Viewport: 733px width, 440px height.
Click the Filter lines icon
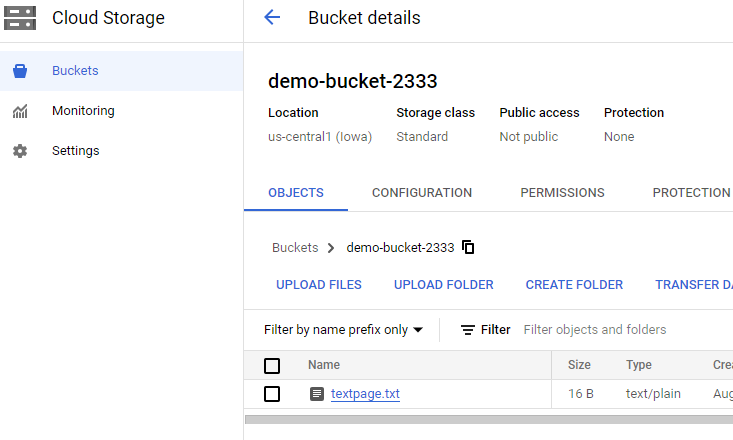click(467, 330)
